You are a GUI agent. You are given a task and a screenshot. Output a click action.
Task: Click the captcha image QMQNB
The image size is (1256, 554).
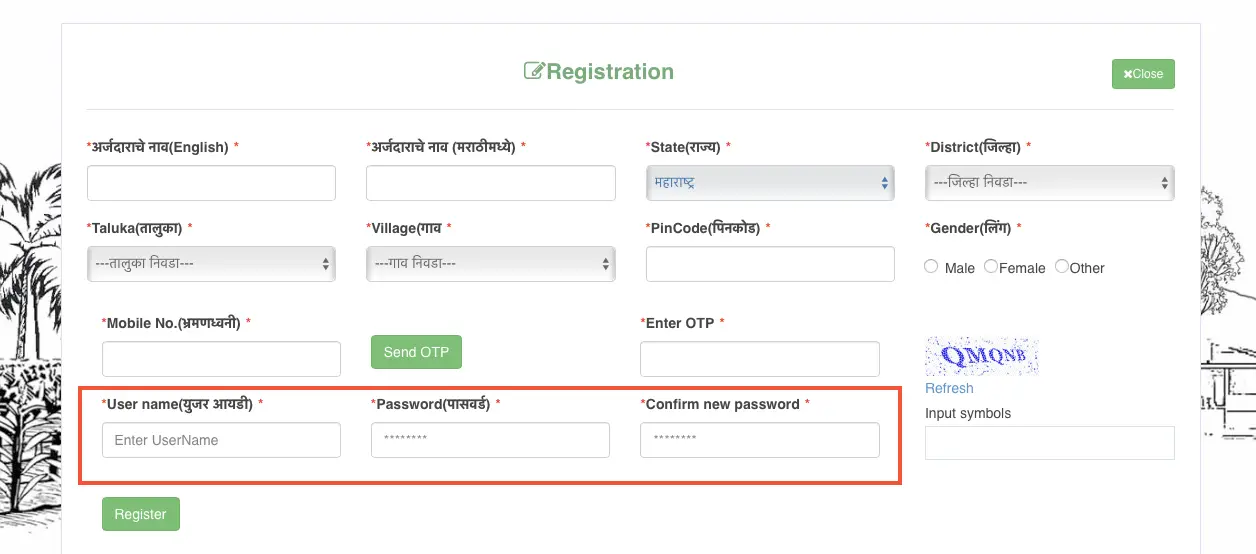[982, 356]
